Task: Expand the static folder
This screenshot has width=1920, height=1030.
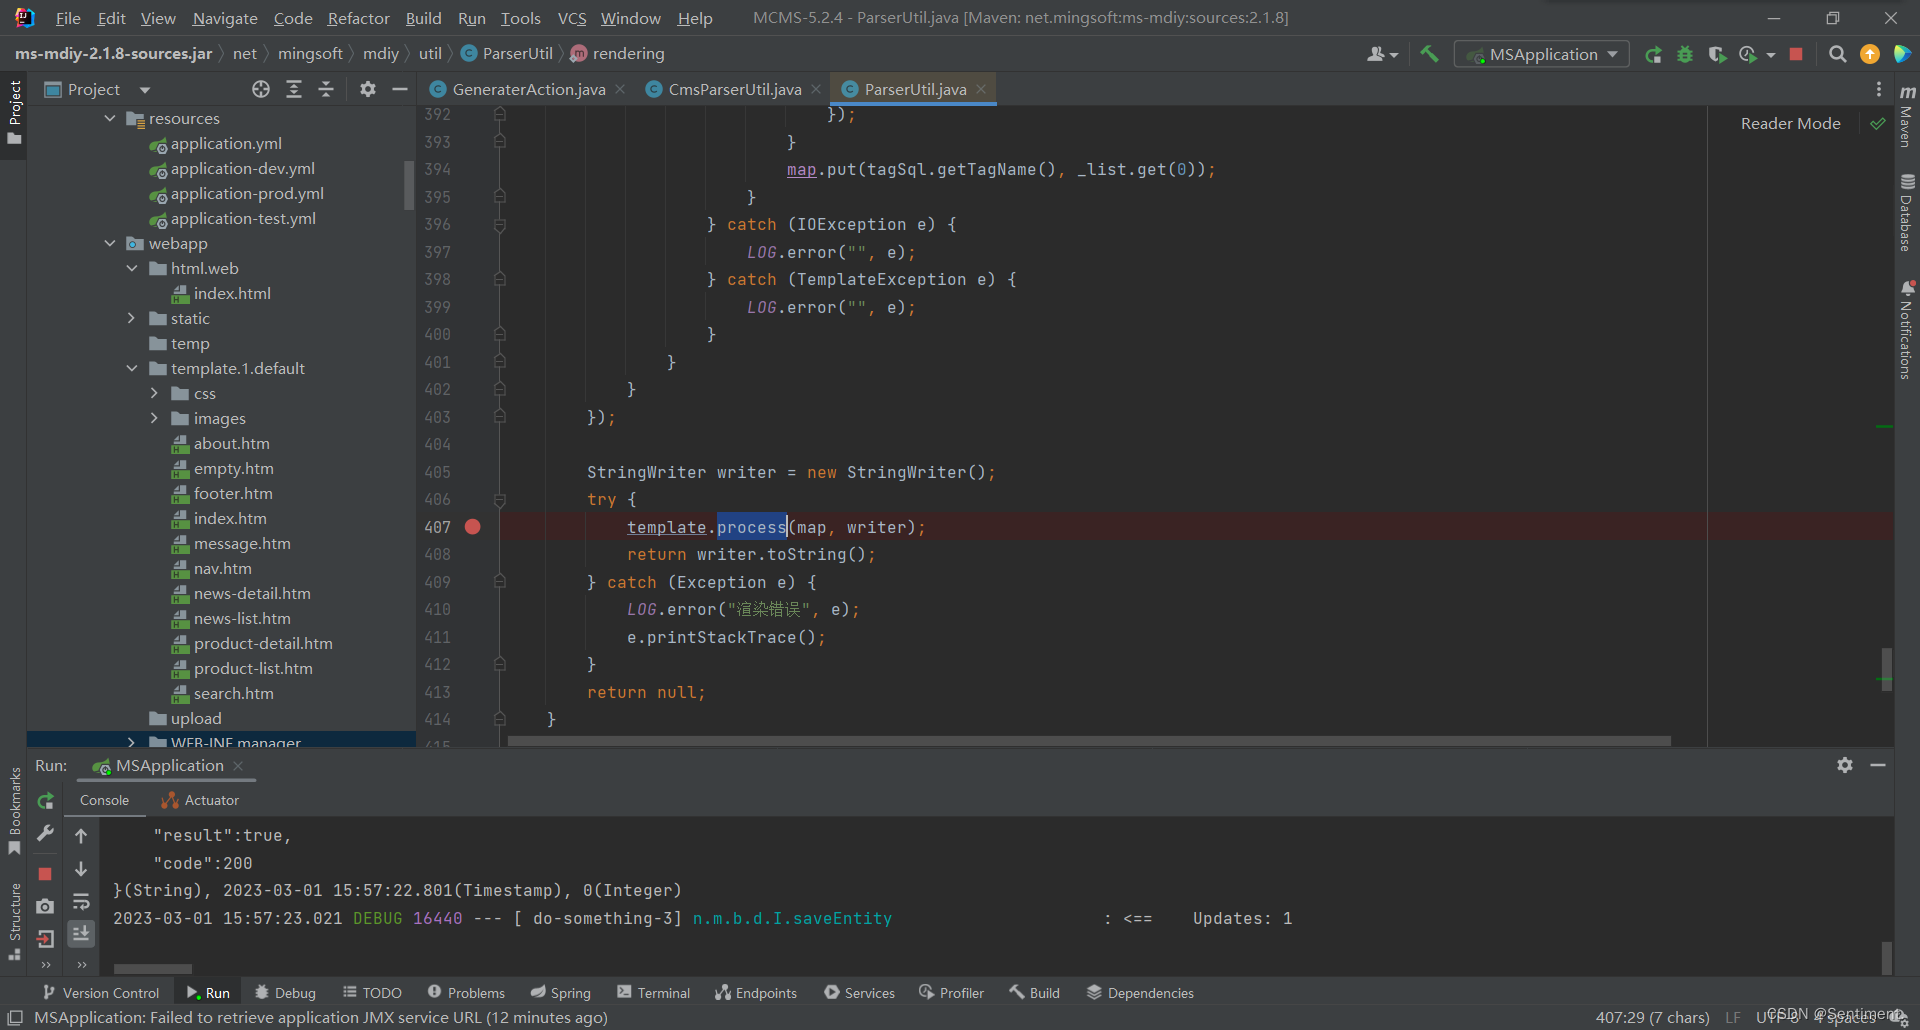Action: tap(132, 318)
